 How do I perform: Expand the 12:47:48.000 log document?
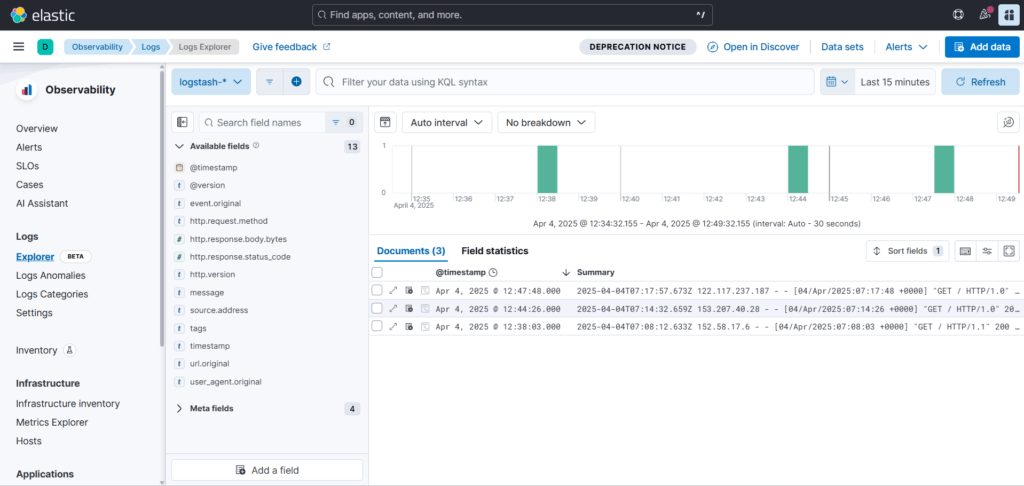pyautogui.click(x=393, y=290)
